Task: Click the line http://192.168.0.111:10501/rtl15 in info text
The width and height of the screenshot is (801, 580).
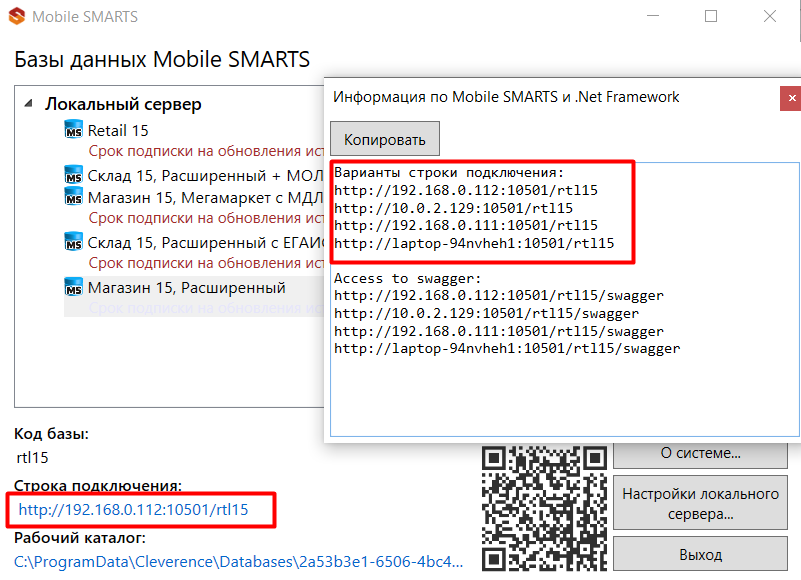Action: pyautogui.click(x=466, y=225)
